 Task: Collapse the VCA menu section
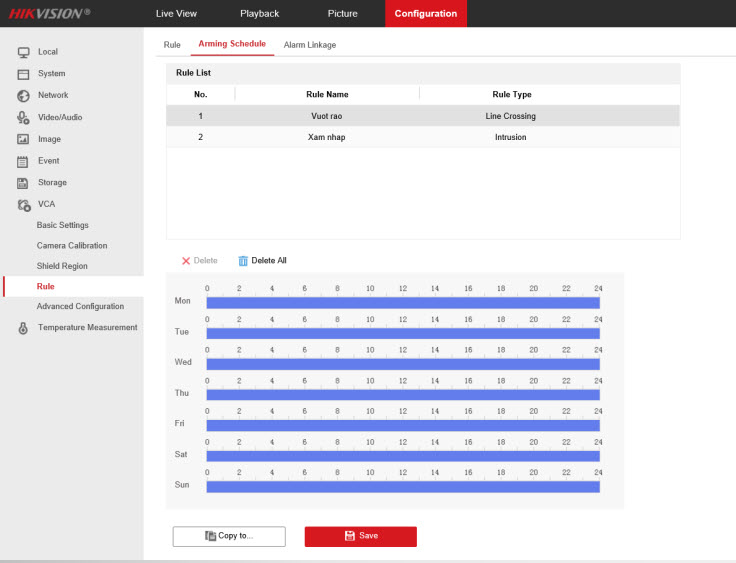pyautogui.click(x=46, y=205)
